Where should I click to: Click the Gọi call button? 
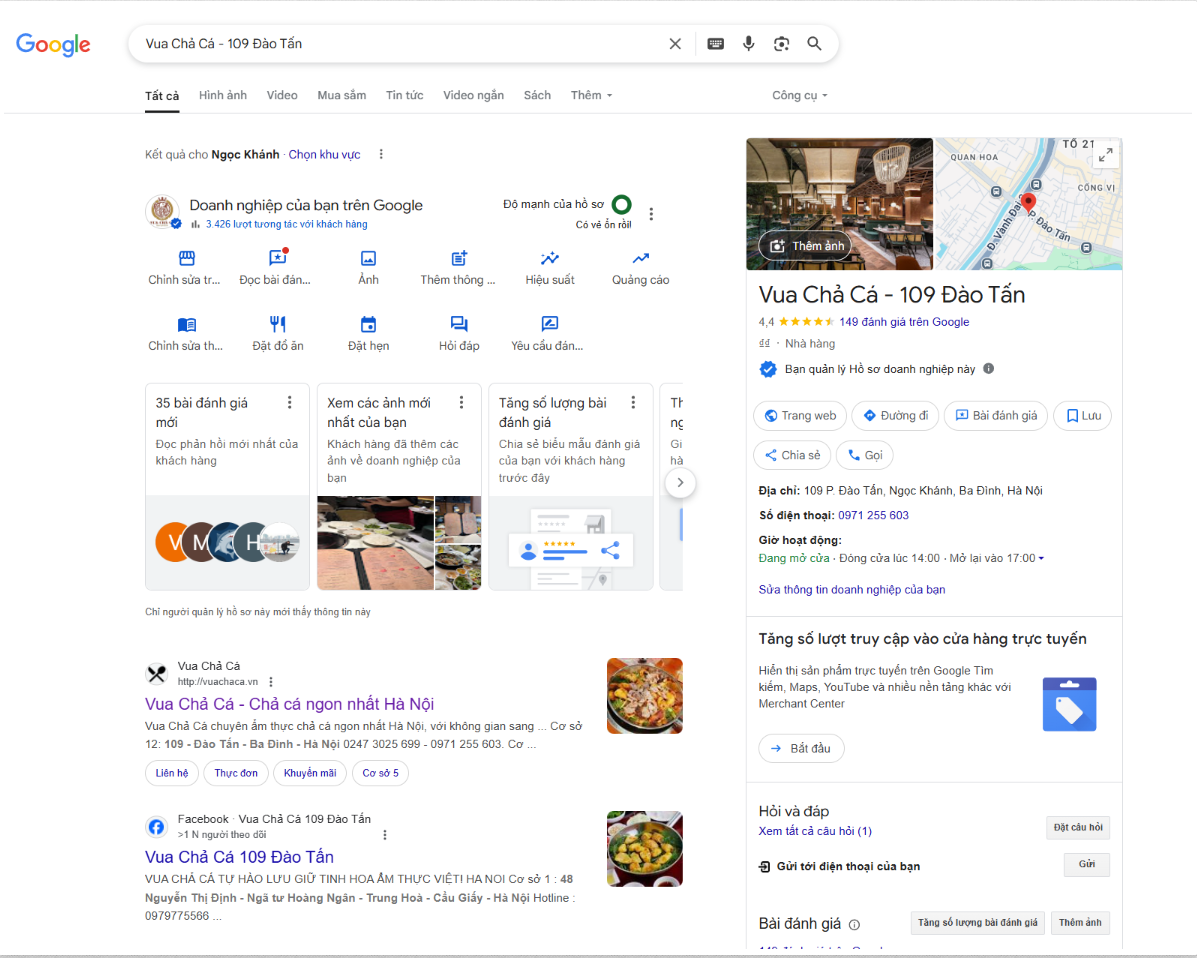coord(864,455)
